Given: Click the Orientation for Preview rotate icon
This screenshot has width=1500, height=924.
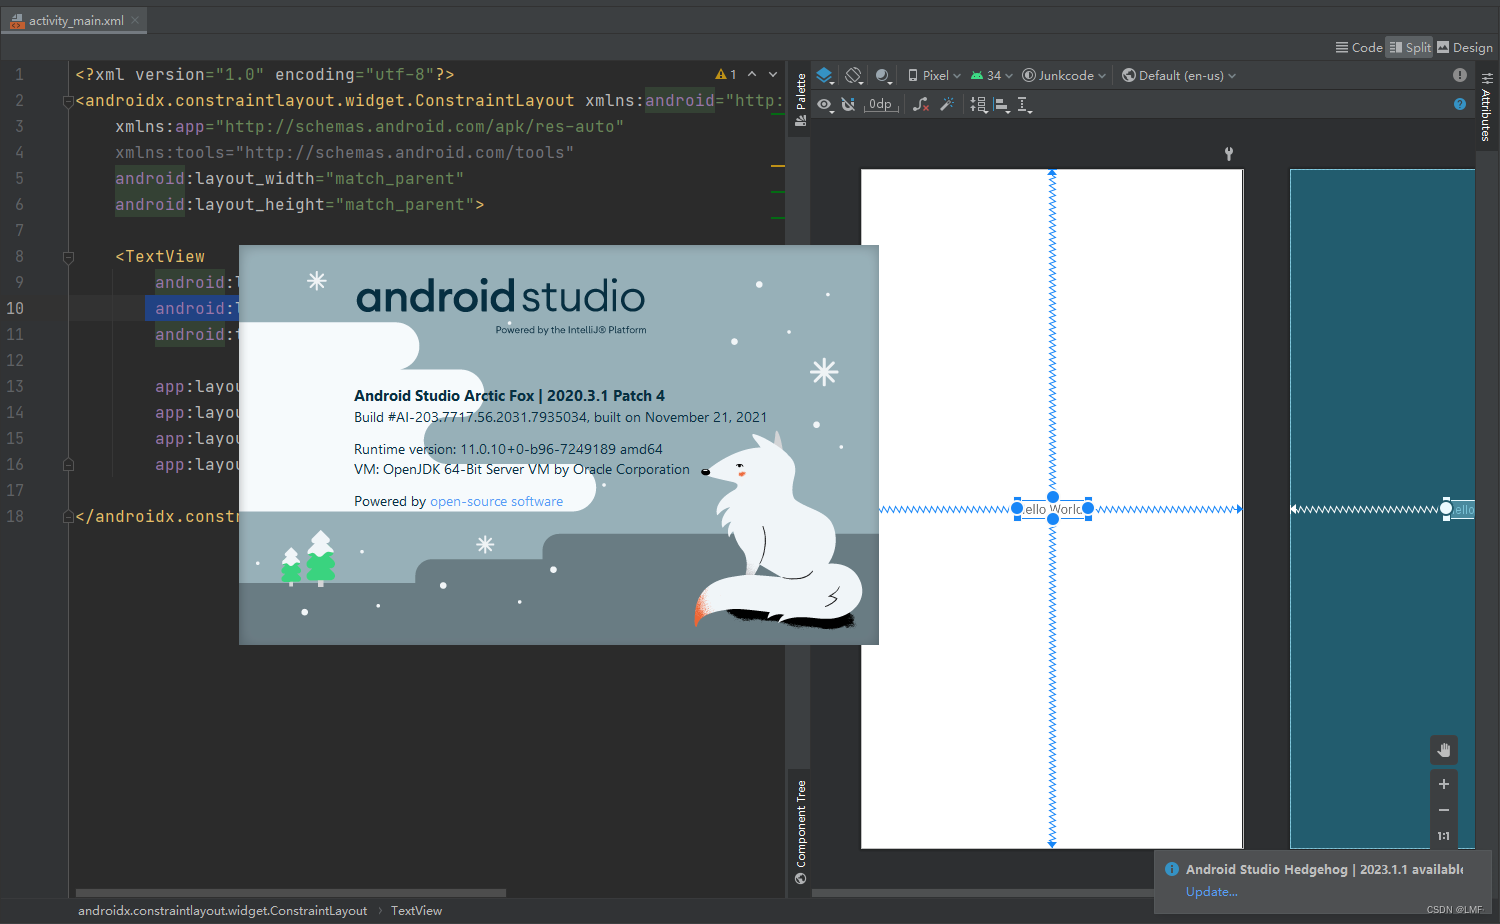Looking at the screenshot, I should tap(853, 75).
